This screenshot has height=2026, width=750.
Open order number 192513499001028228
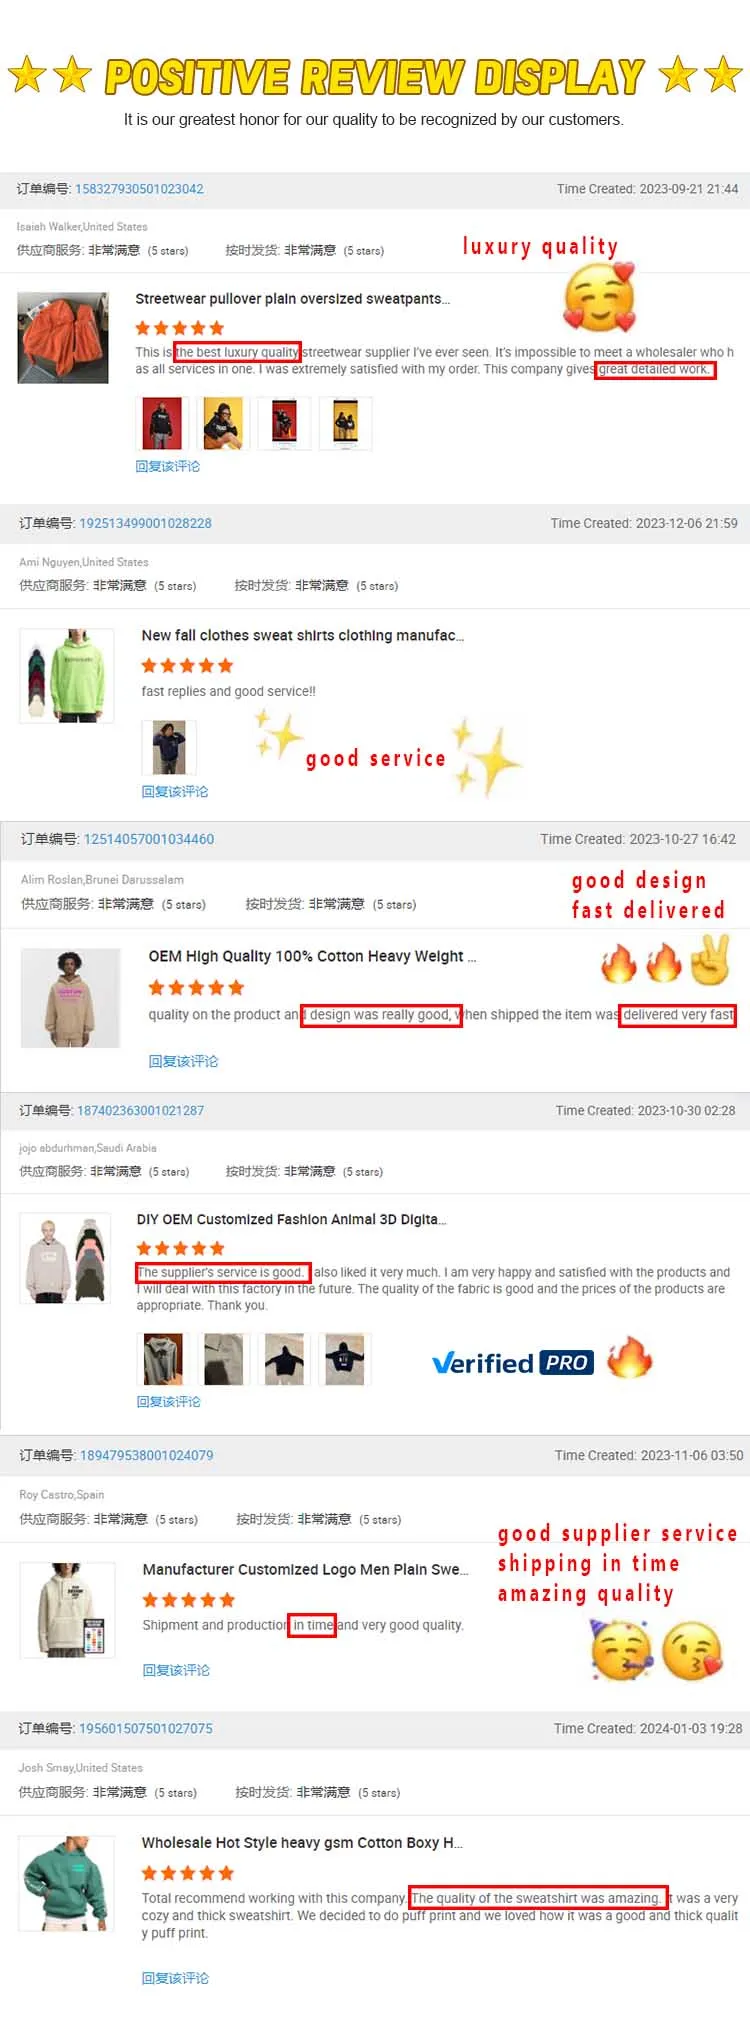[x=145, y=523]
